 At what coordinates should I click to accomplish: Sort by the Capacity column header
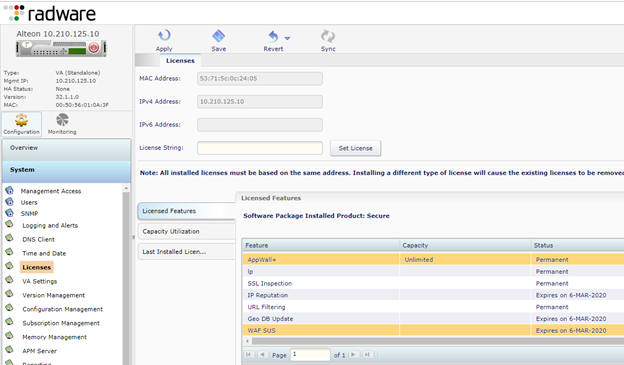(x=465, y=245)
